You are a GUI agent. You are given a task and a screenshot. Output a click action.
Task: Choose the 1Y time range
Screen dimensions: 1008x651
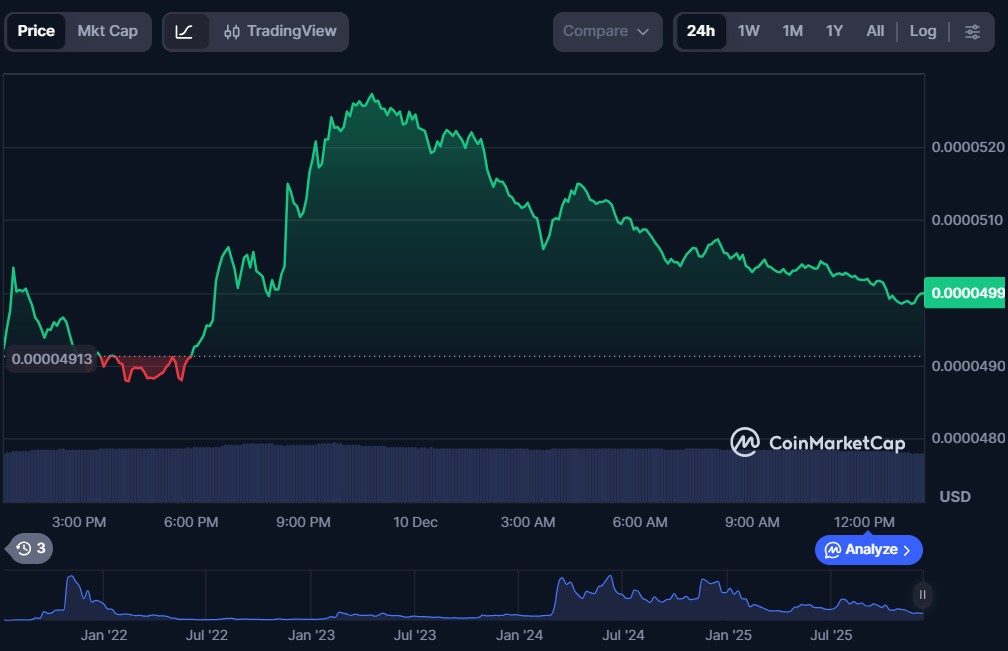point(834,31)
